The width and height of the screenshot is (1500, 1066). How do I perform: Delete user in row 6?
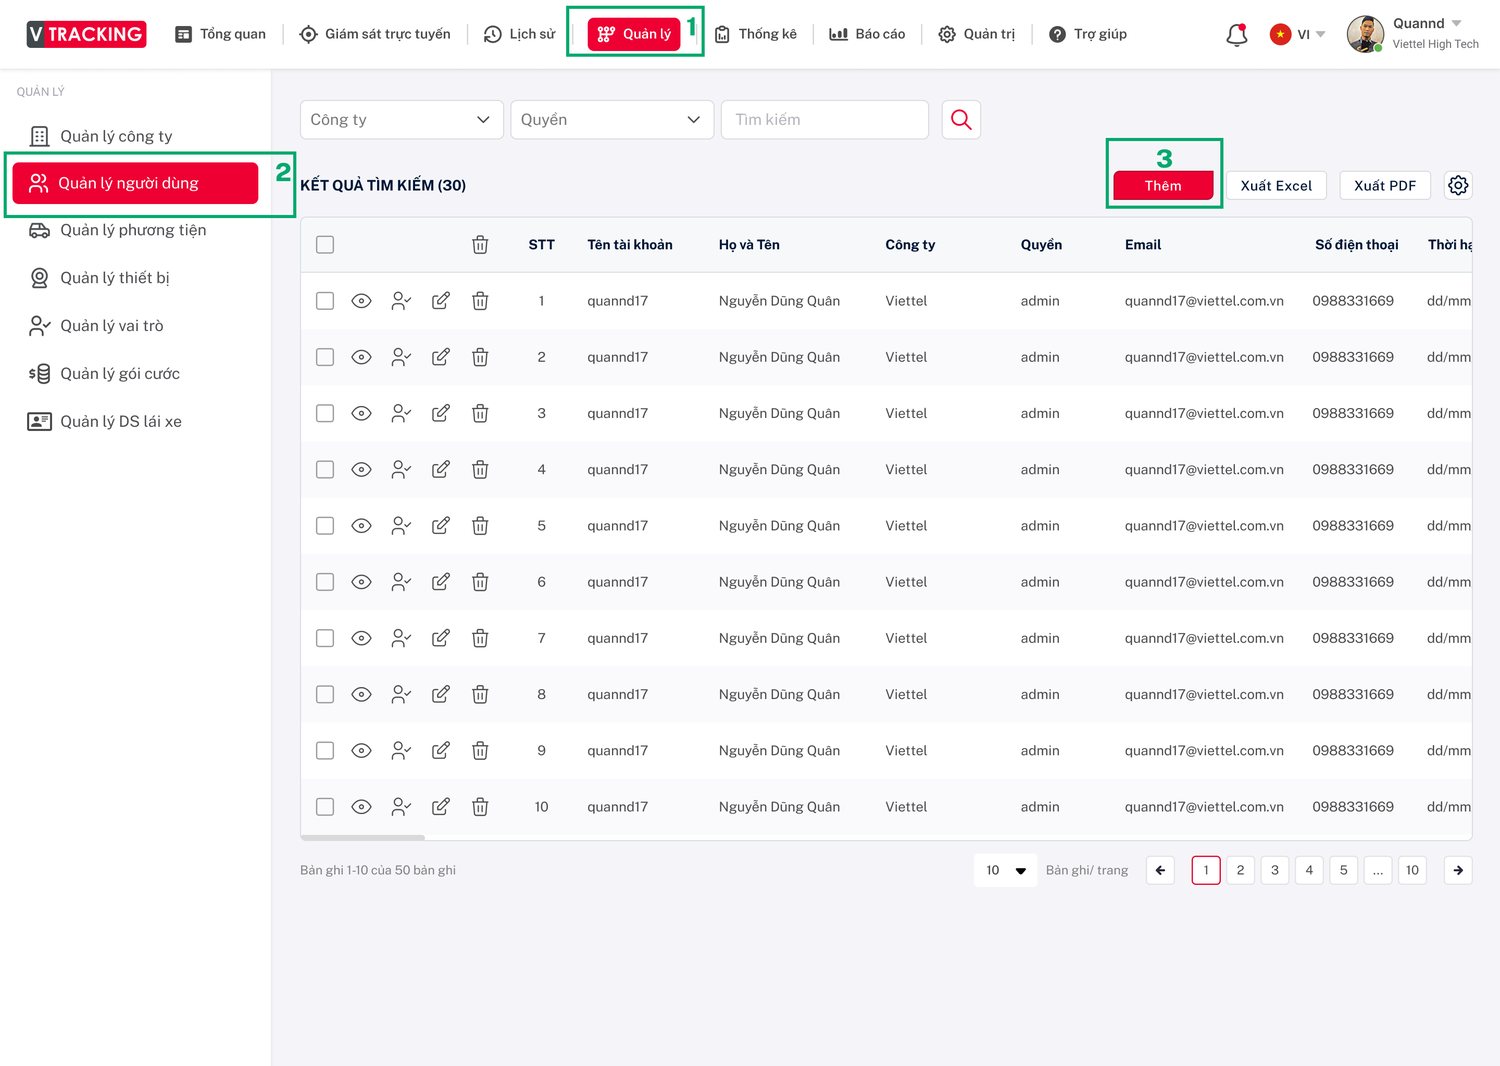(480, 582)
